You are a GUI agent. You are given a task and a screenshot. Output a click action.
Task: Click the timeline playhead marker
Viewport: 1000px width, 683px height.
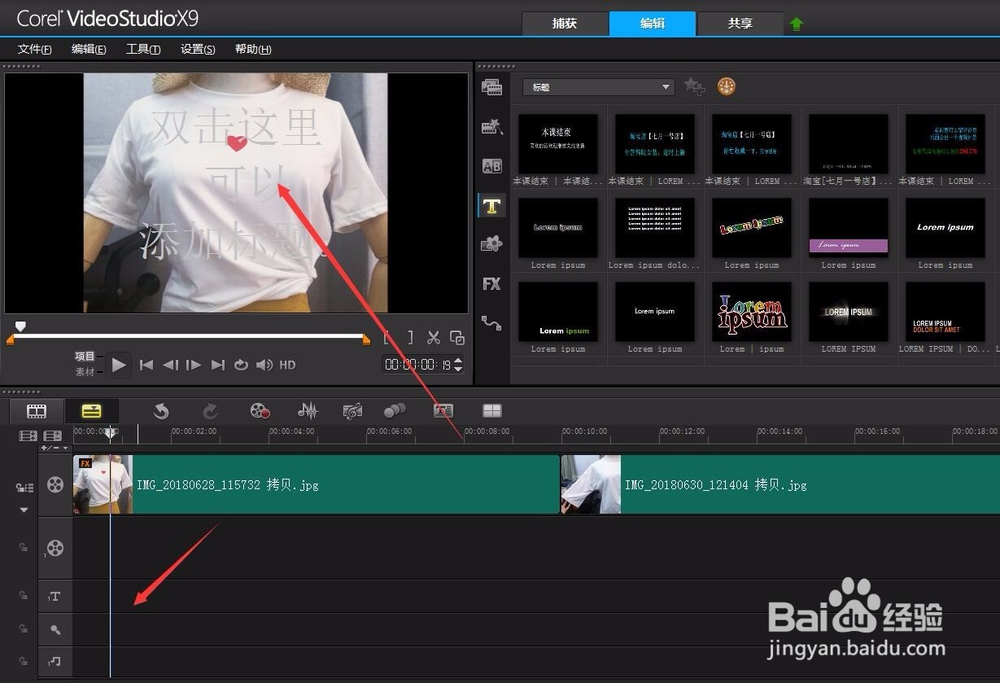[x=110, y=433]
